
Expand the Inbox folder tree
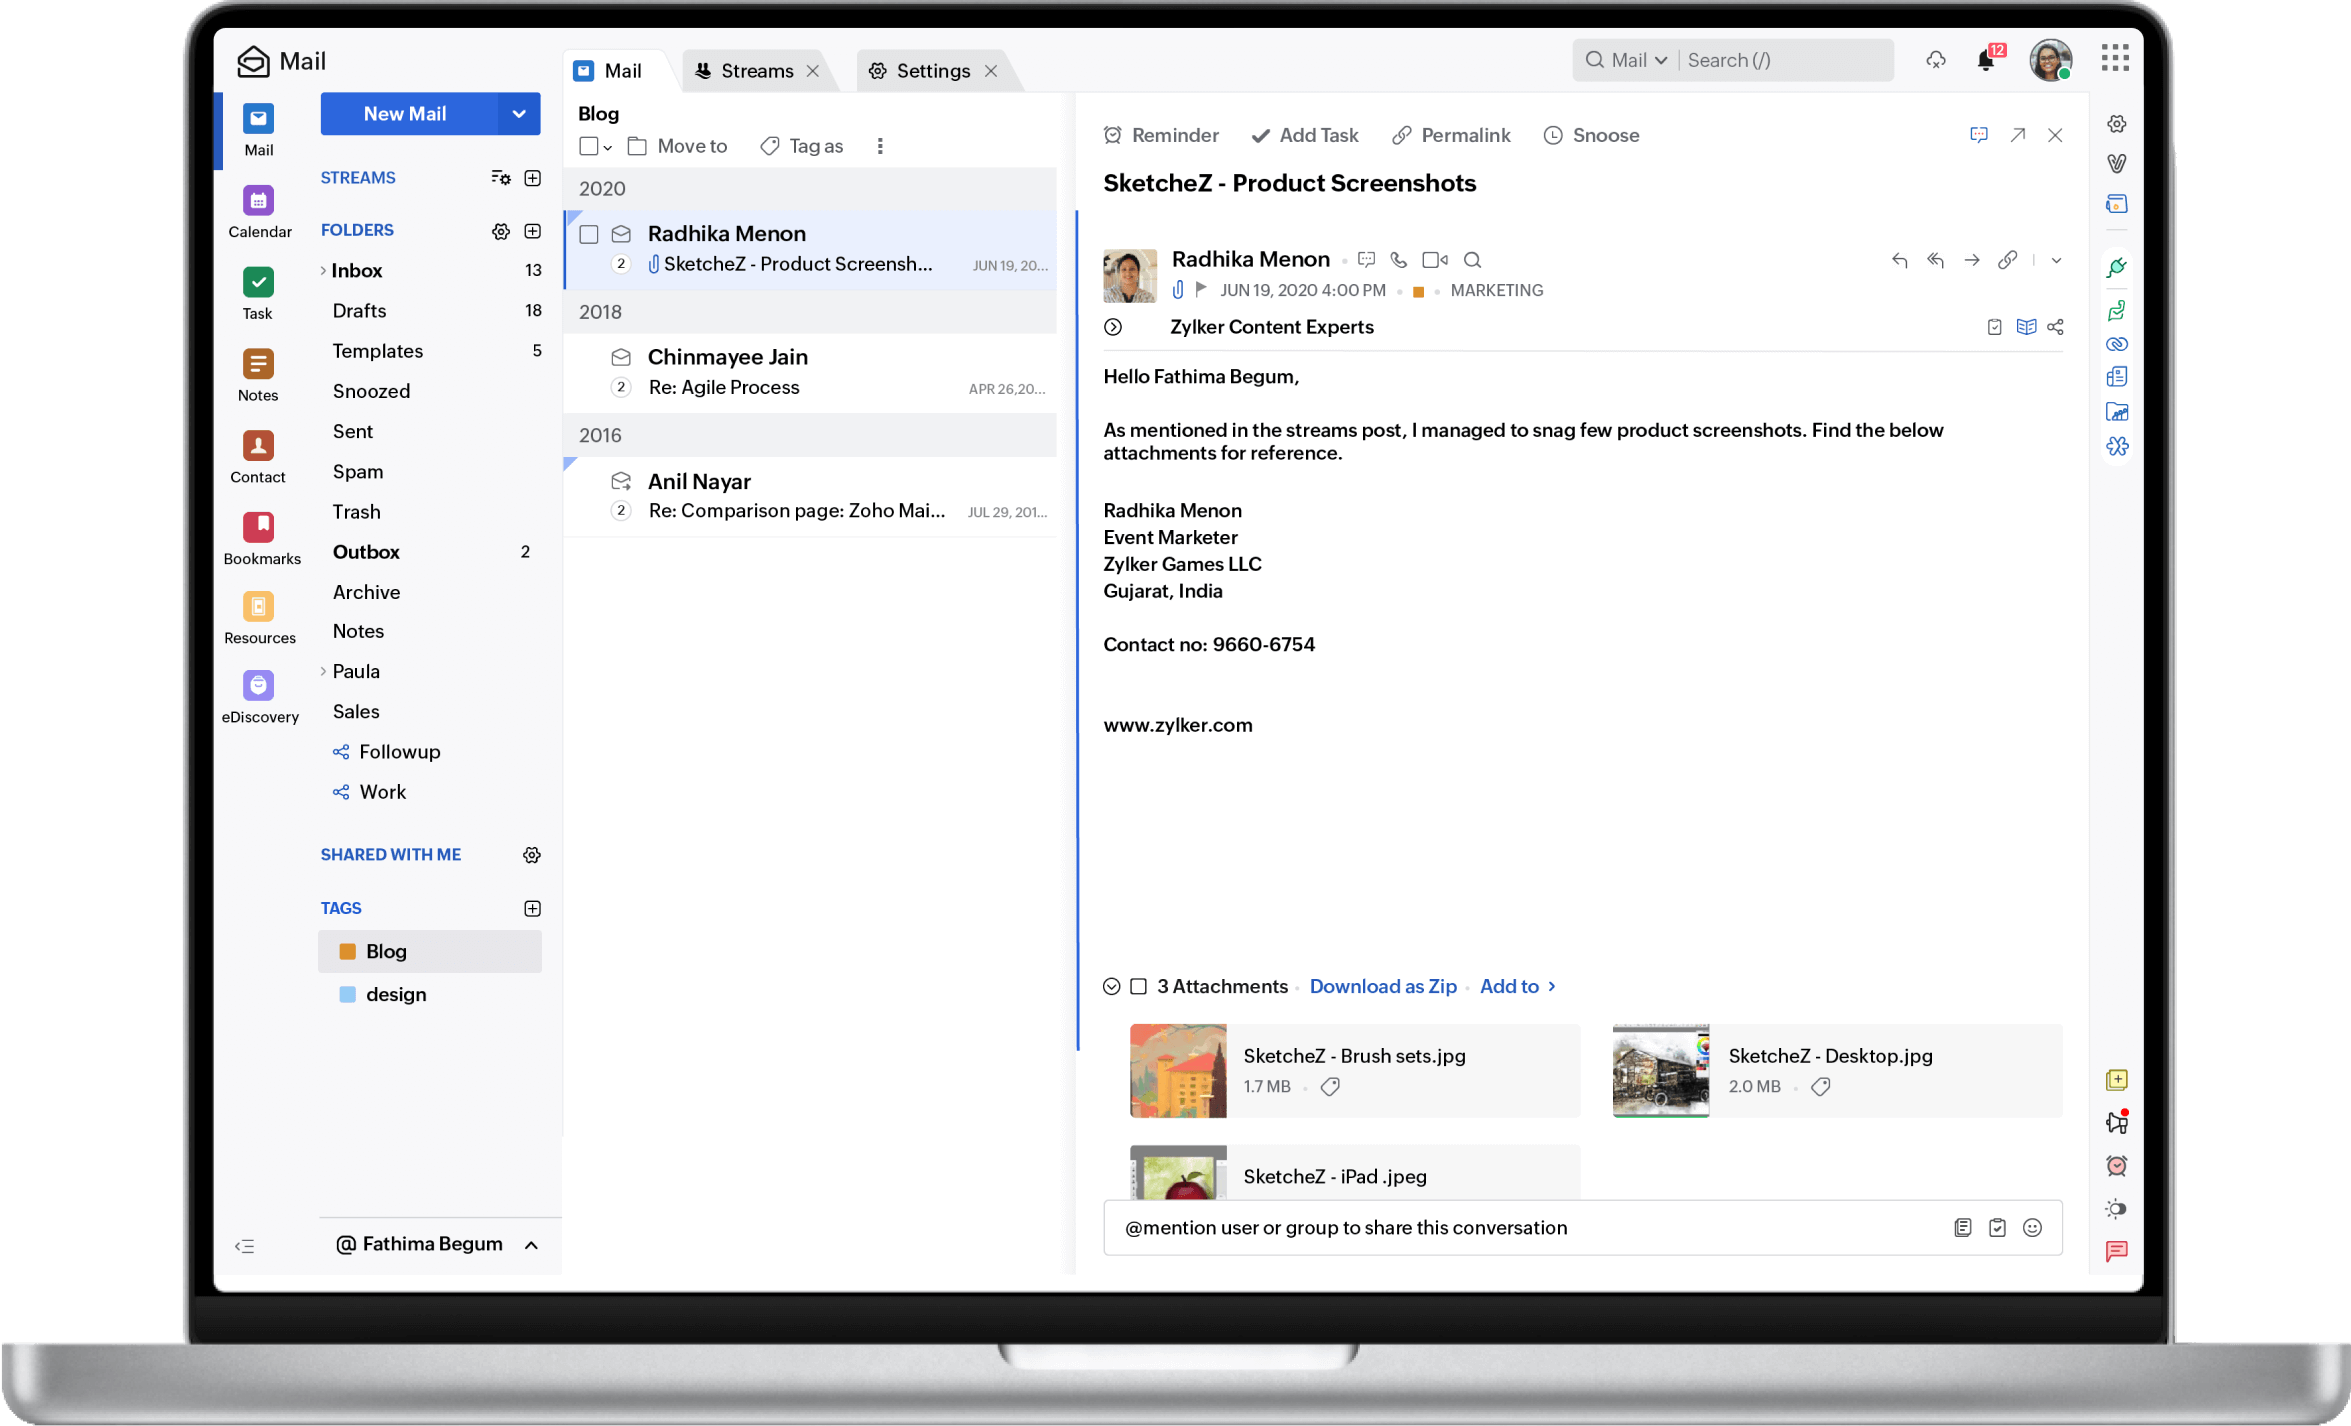(323, 271)
